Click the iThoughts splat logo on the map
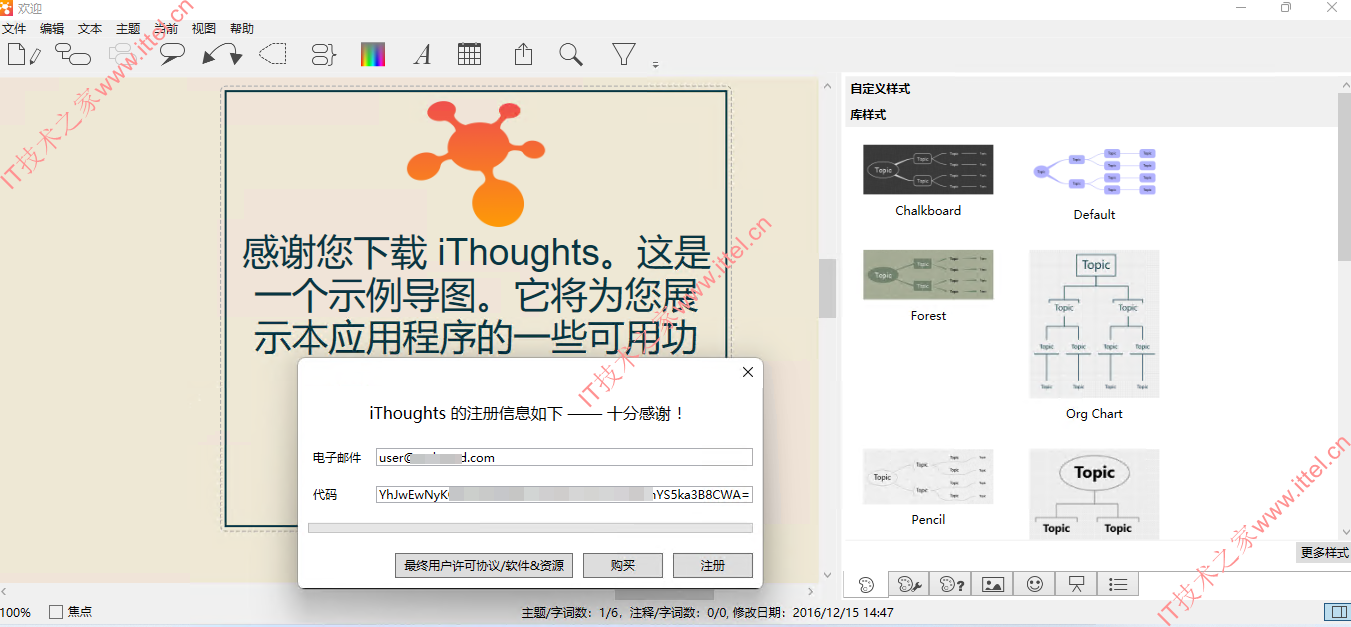 click(476, 162)
